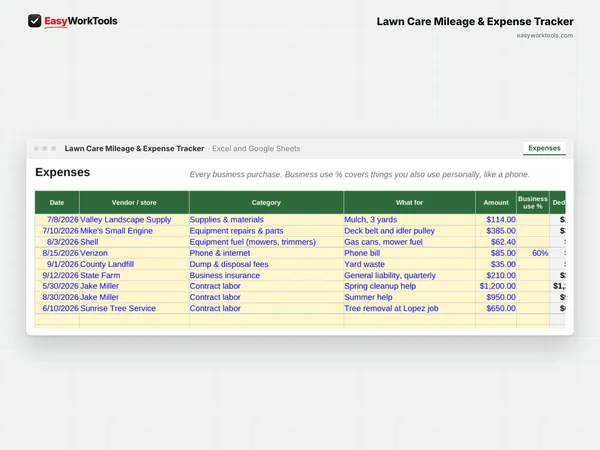Click the Valley Landscape Supply vendor cell

(x=134, y=220)
